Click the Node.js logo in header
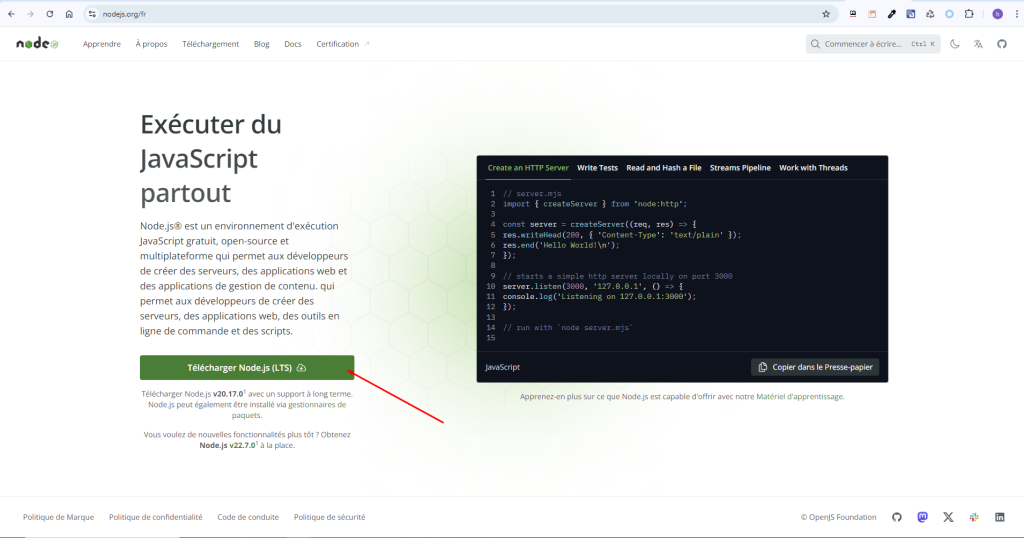The height and width of the screenshot is (538, 1024). pyautogui.click(x=37, y=44)
